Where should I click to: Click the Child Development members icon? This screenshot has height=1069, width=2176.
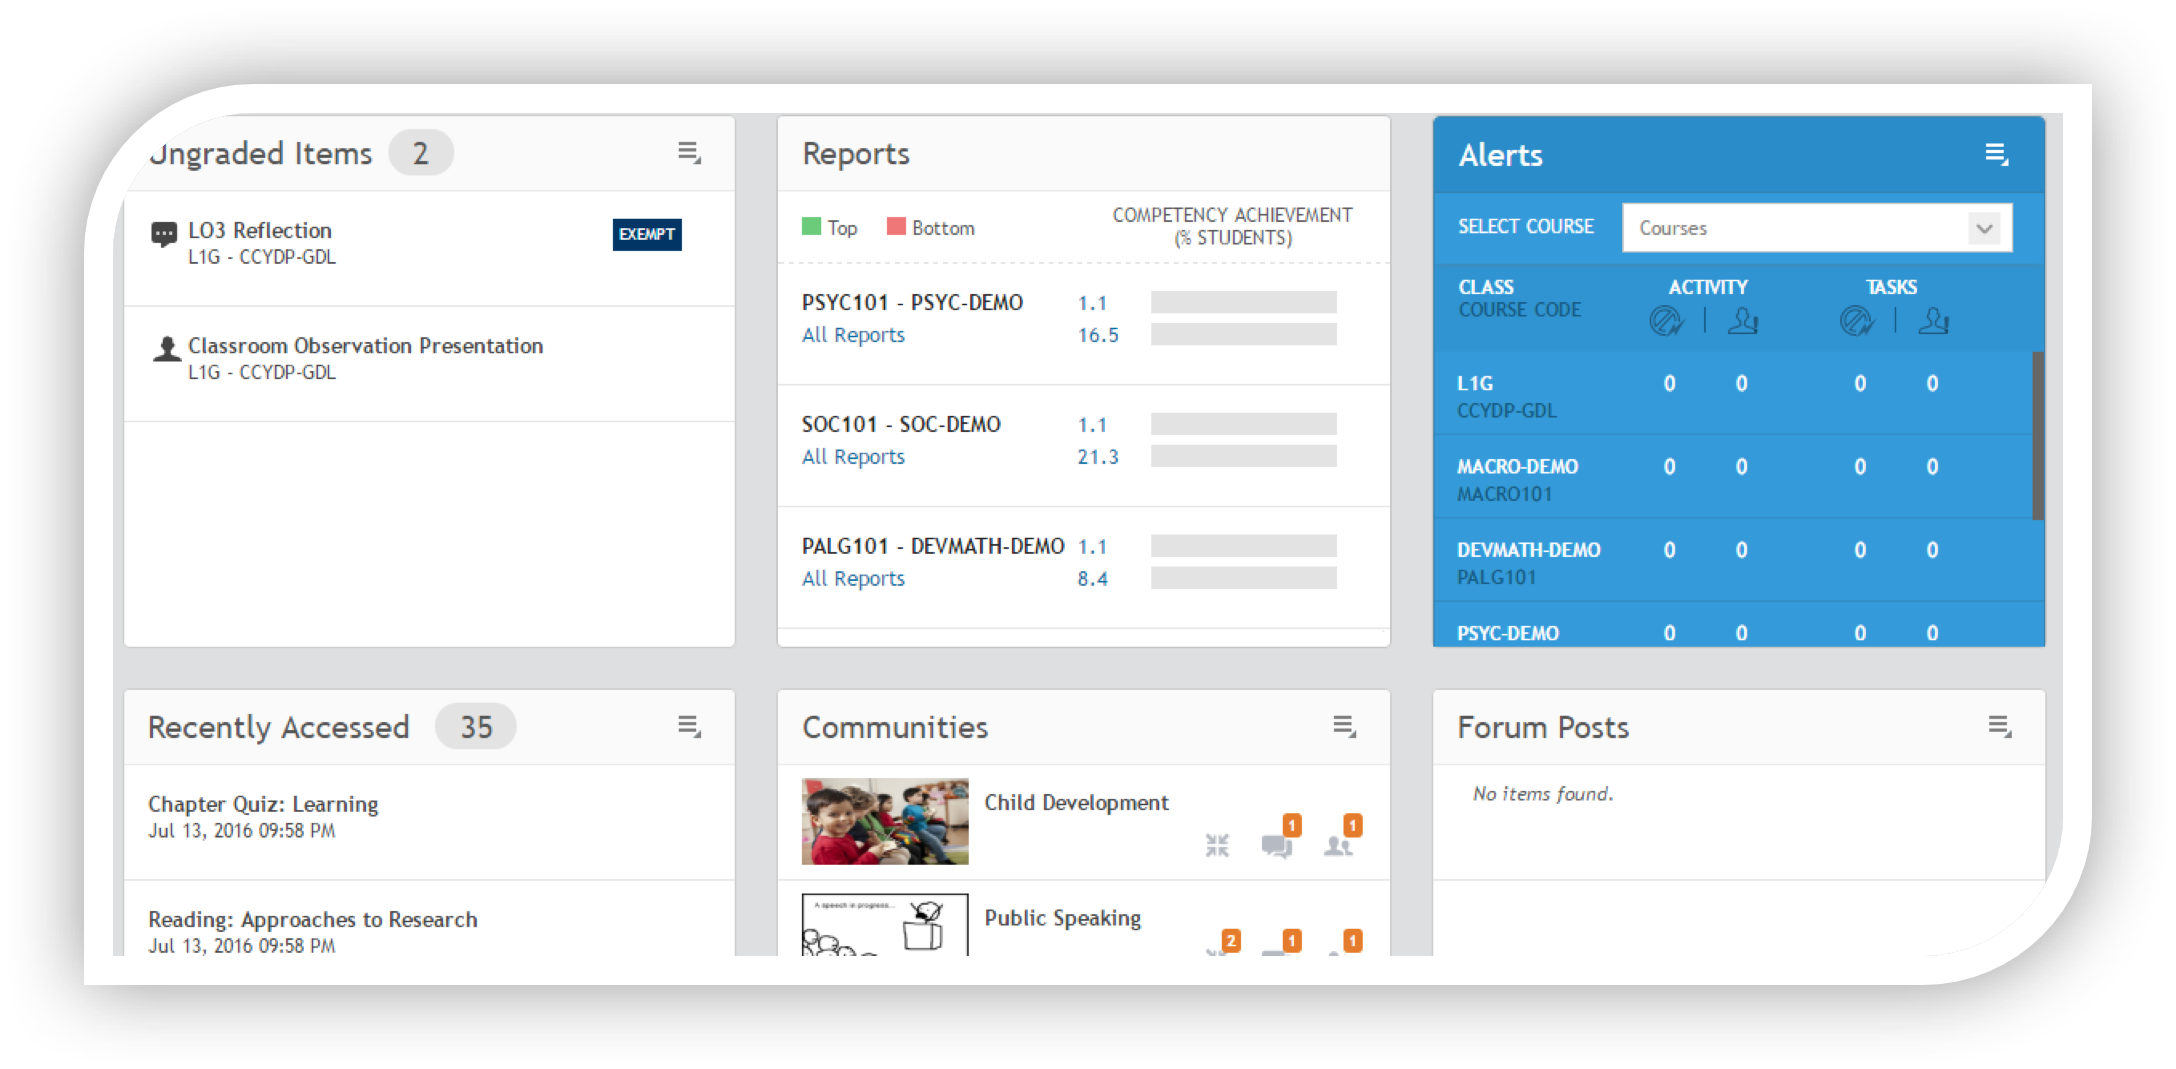(1338, 846)
